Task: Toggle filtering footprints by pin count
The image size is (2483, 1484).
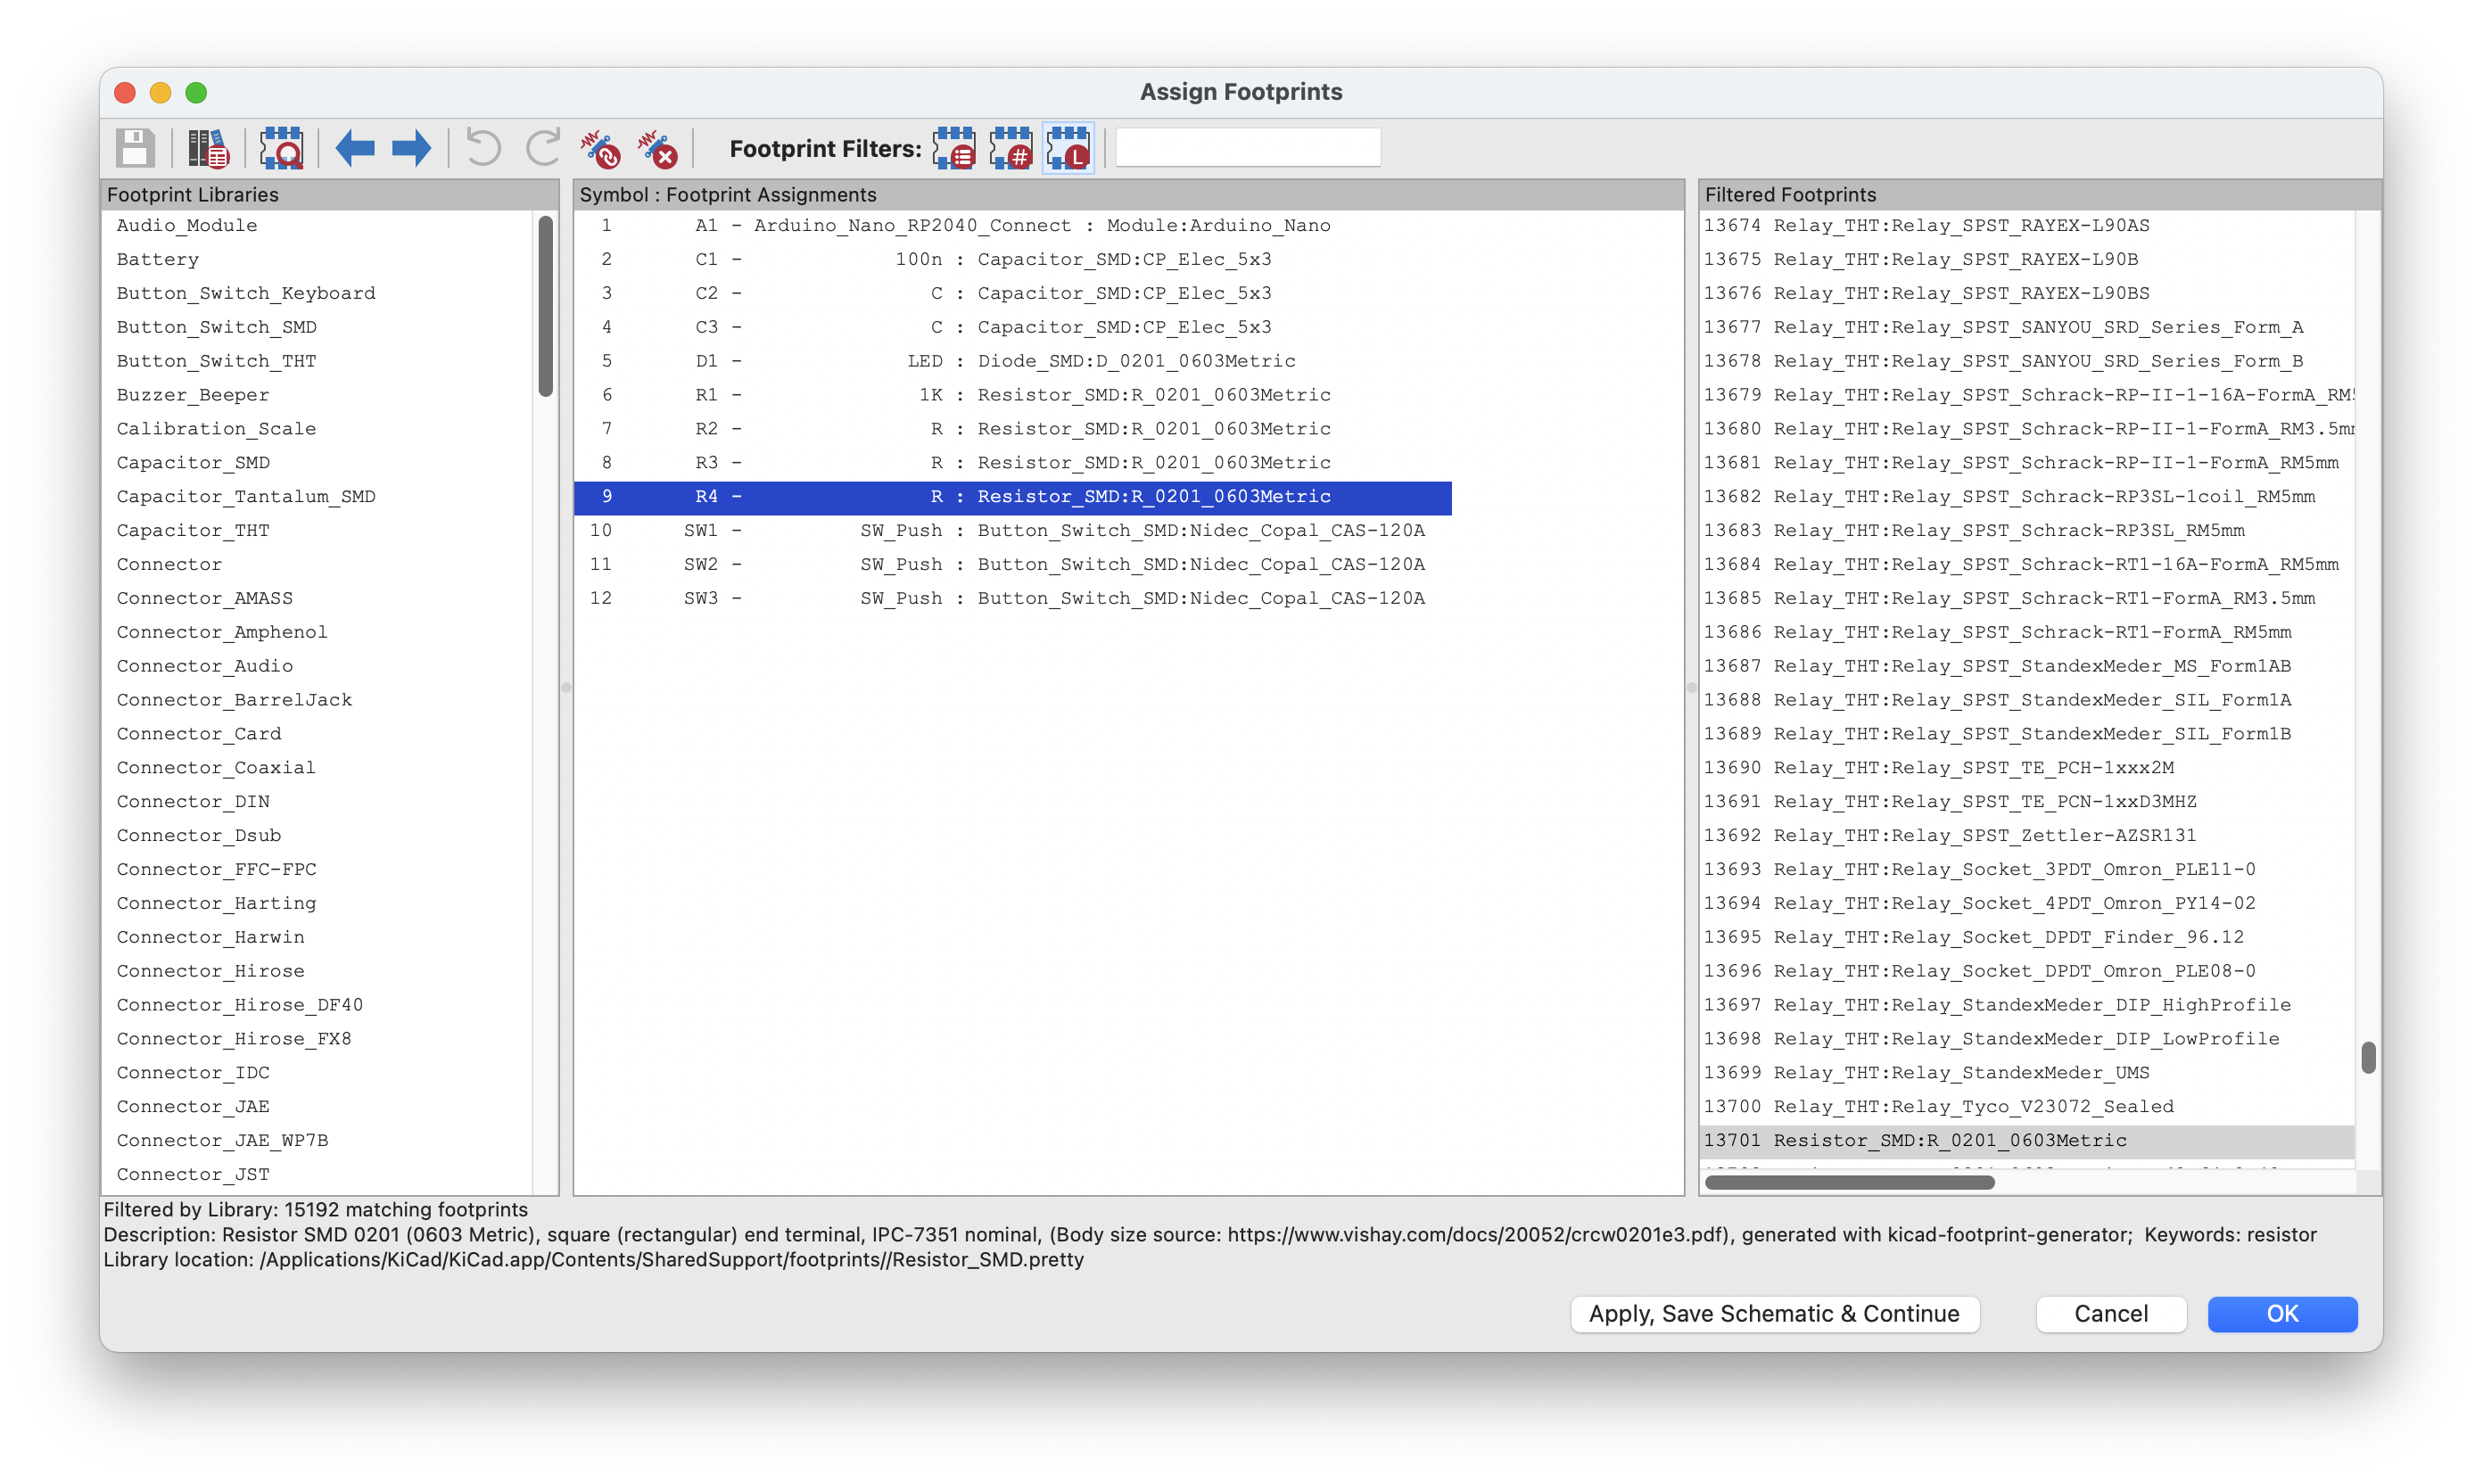Action: [1011, 148]
